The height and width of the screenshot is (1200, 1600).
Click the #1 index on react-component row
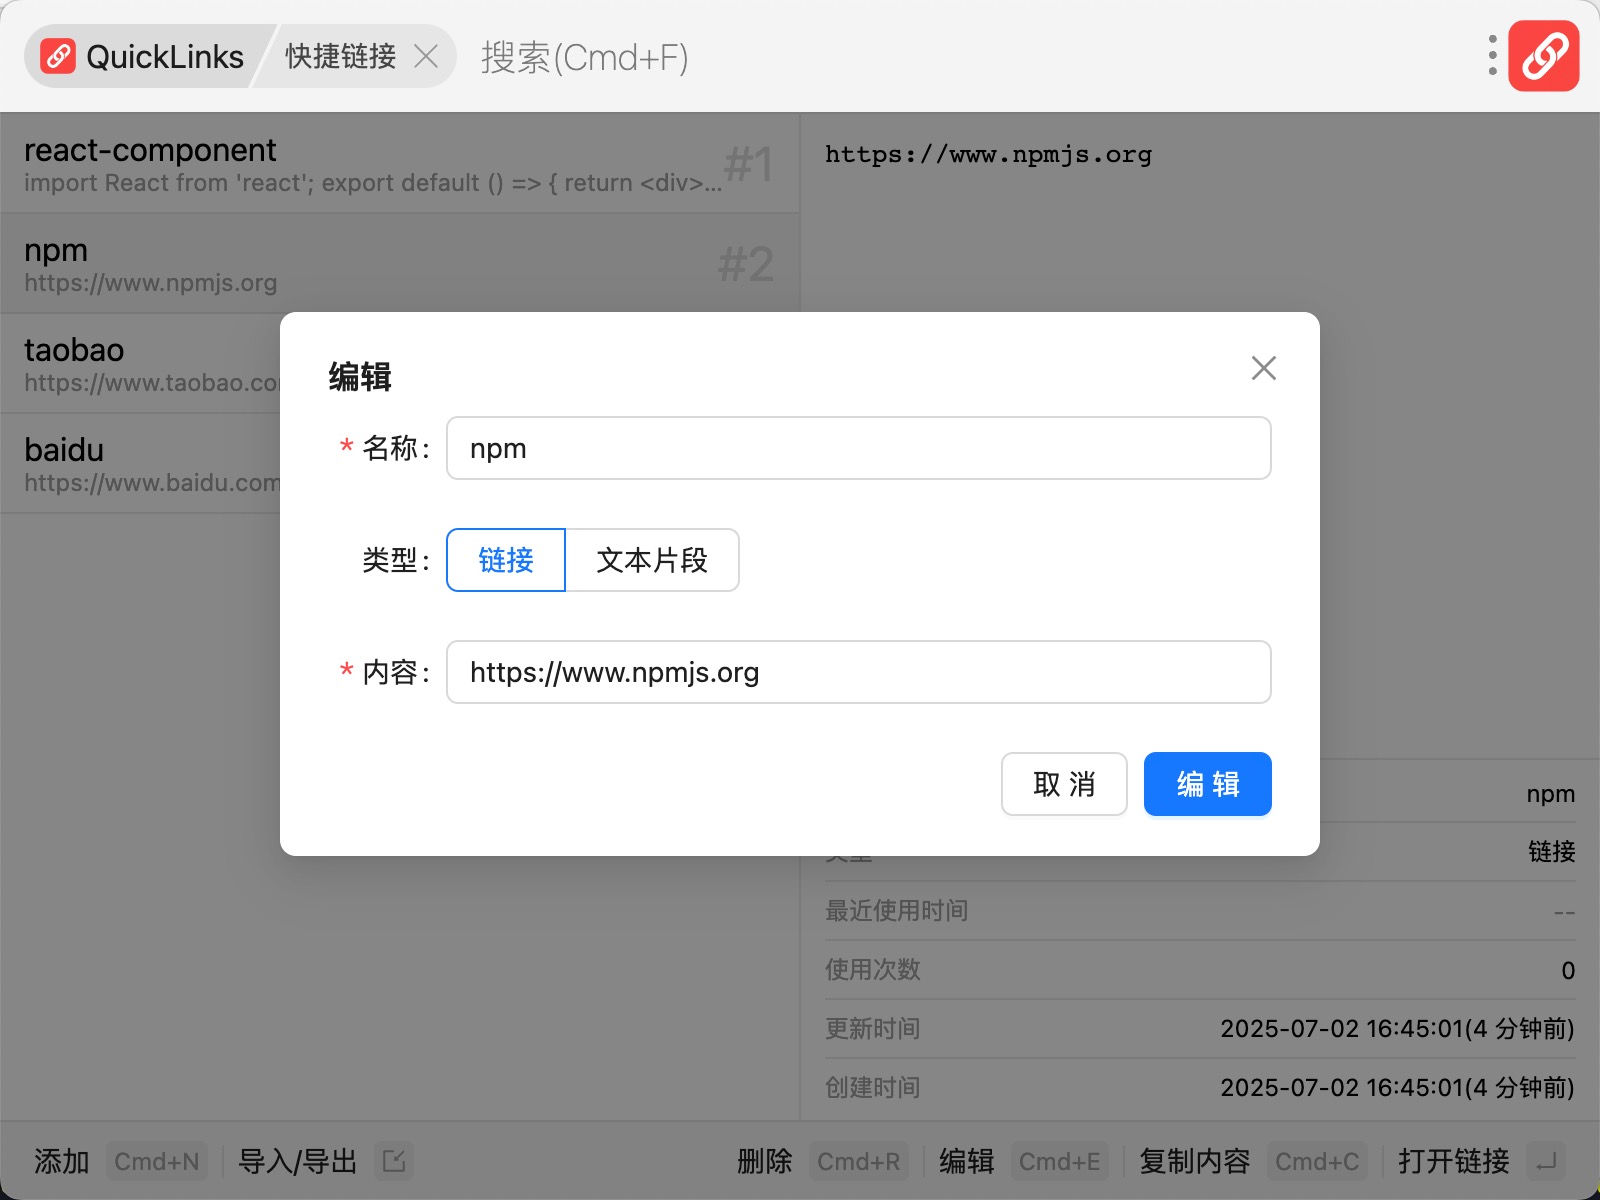pos(749,165)
